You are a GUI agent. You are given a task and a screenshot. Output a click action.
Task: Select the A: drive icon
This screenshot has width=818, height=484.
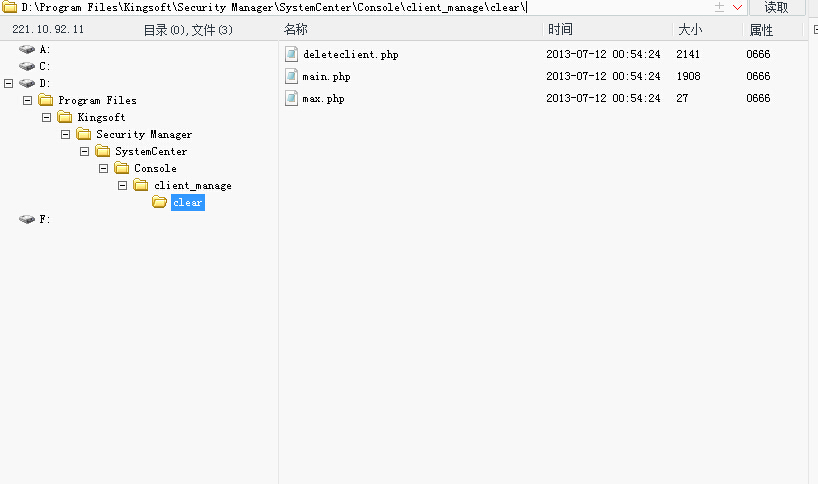pyautogui.click(x=27, y=49)
